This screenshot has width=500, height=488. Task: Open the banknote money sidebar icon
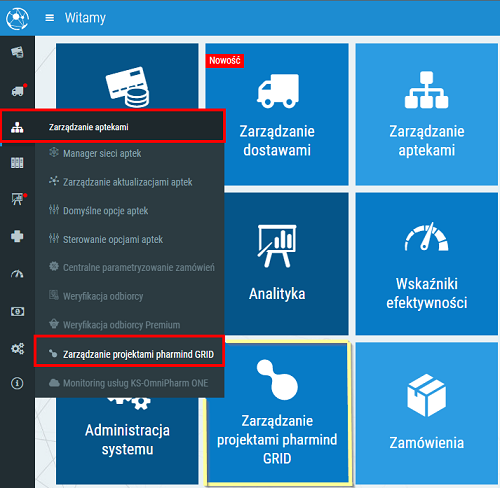(x=17, y=312)
